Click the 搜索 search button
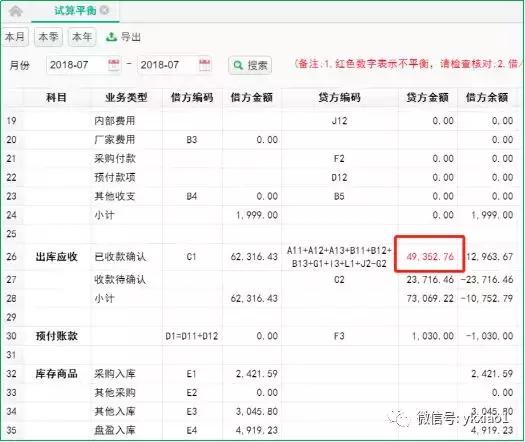The height and width of the screenshot is (442, 525). (x=250, y=65)
